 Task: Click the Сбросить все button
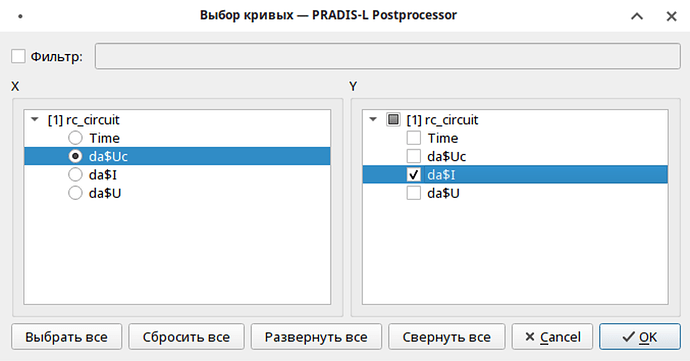coord(186,337)
